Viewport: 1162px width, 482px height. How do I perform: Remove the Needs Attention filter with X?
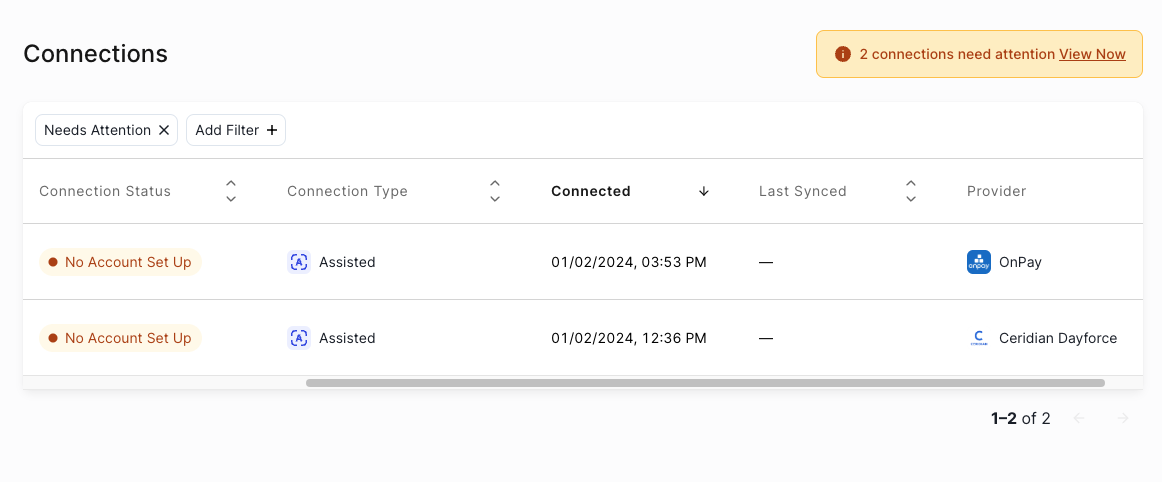164,131
